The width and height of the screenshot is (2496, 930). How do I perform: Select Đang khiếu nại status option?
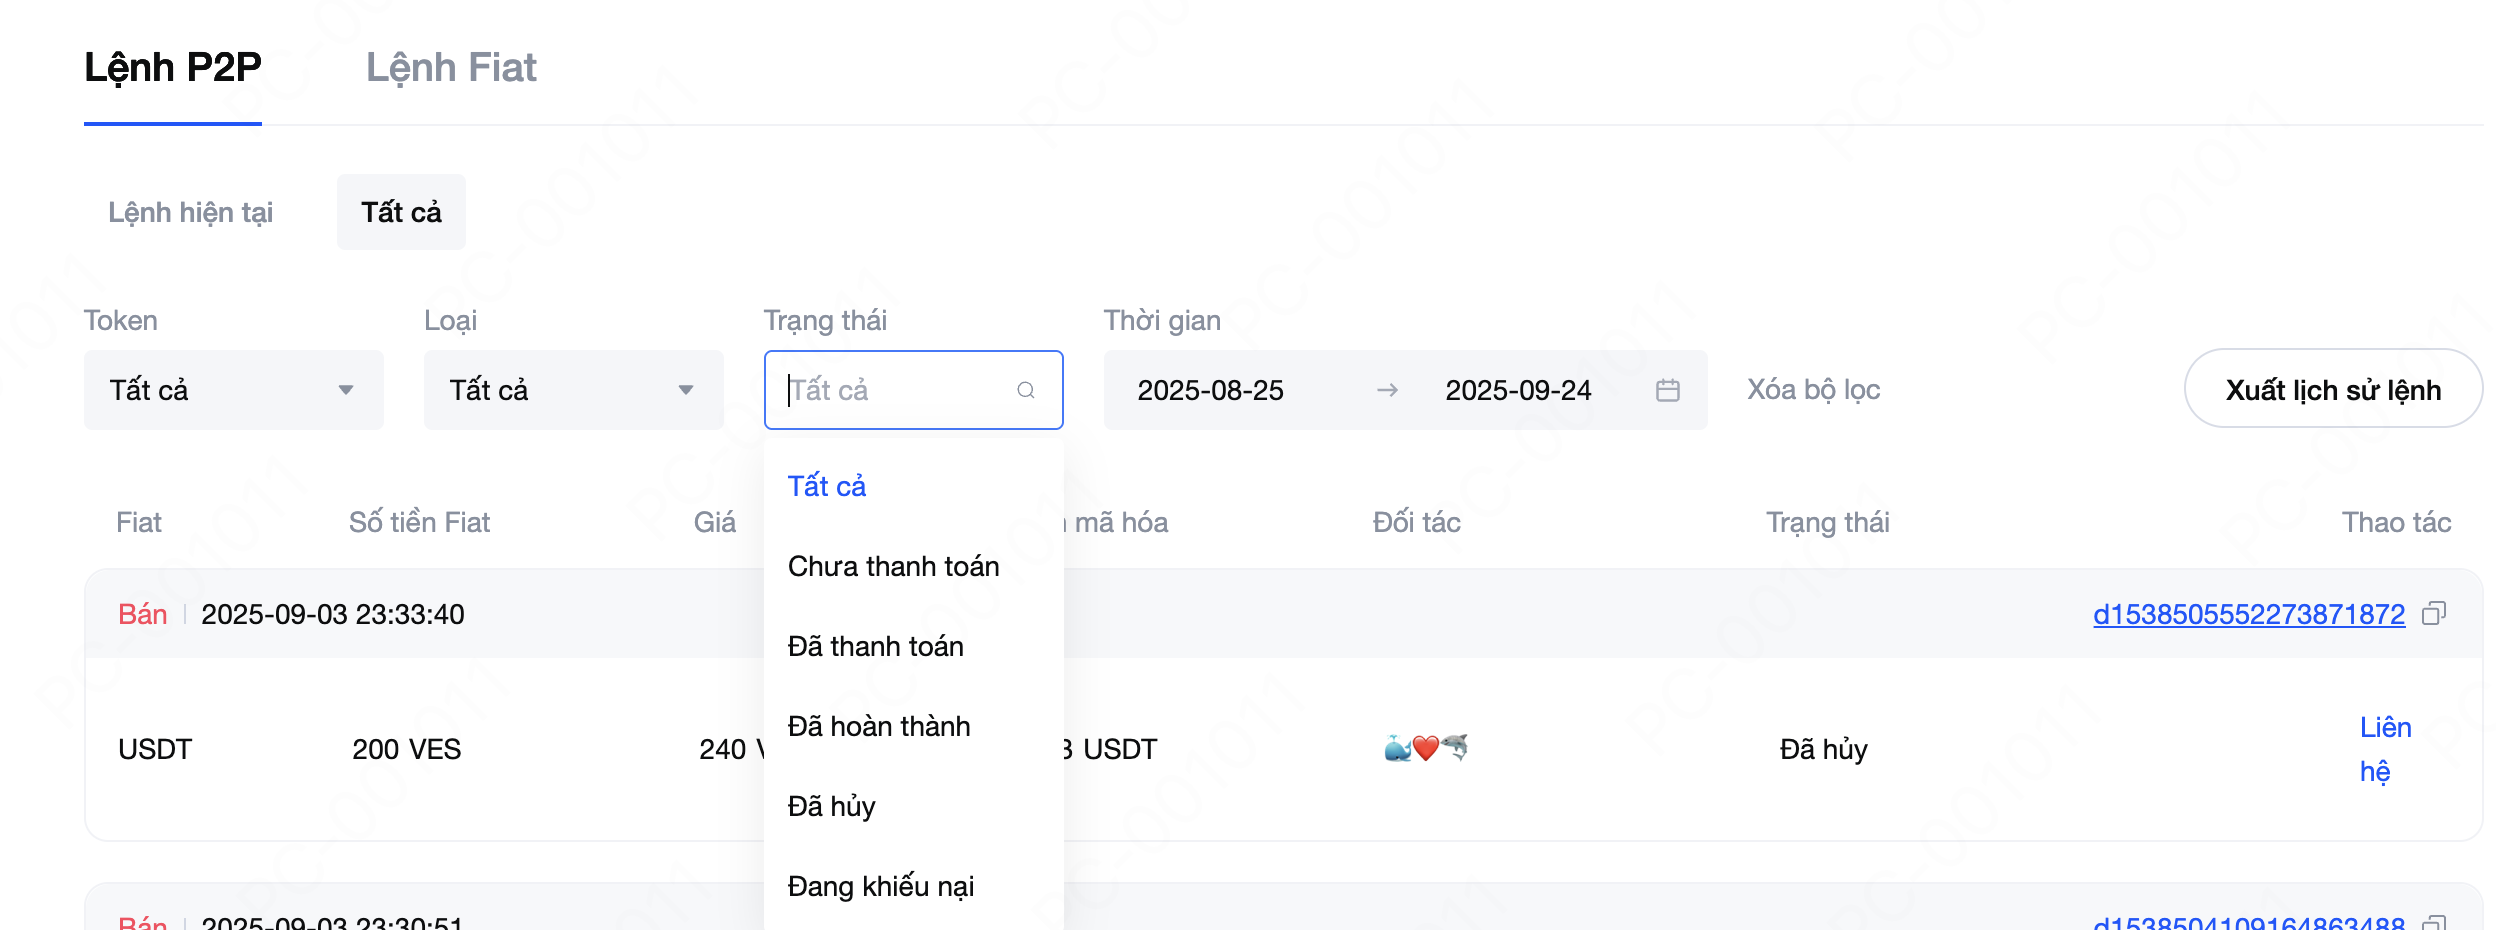[880, 886]
